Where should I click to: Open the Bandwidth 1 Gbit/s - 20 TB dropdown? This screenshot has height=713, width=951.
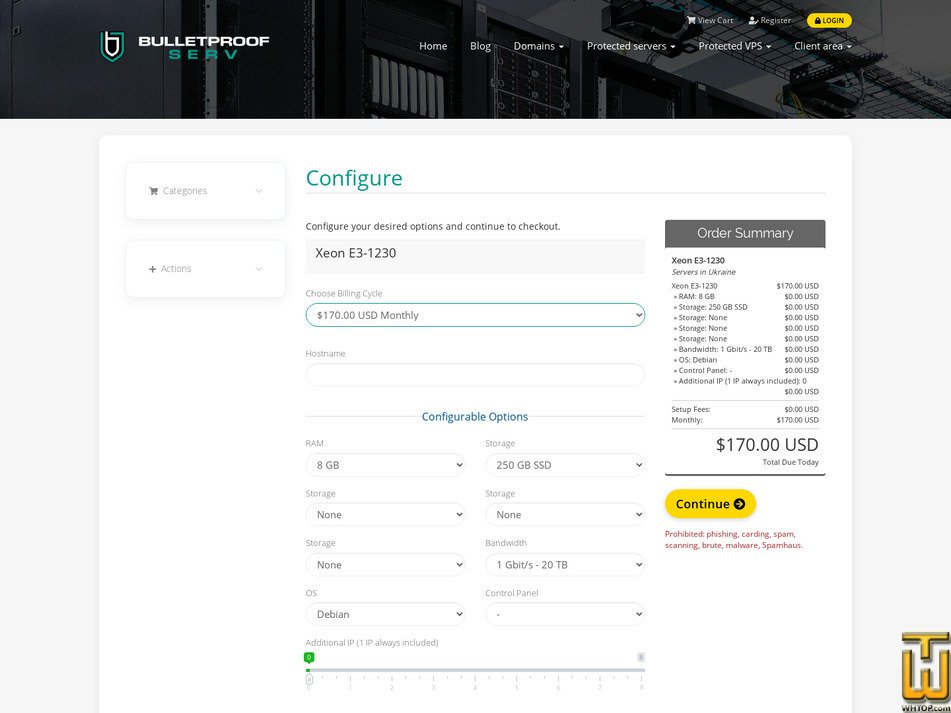tap(565, 564)
